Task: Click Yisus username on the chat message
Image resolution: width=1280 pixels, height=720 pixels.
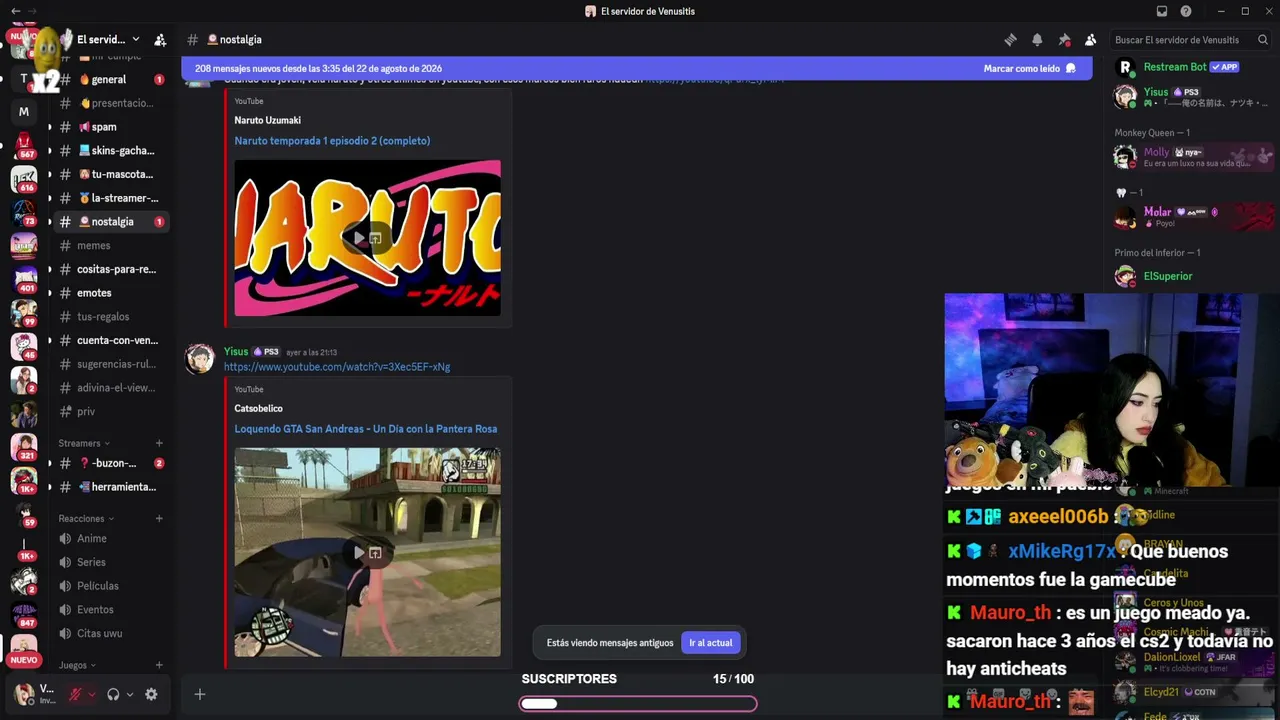Action: (x=236, y=352)
